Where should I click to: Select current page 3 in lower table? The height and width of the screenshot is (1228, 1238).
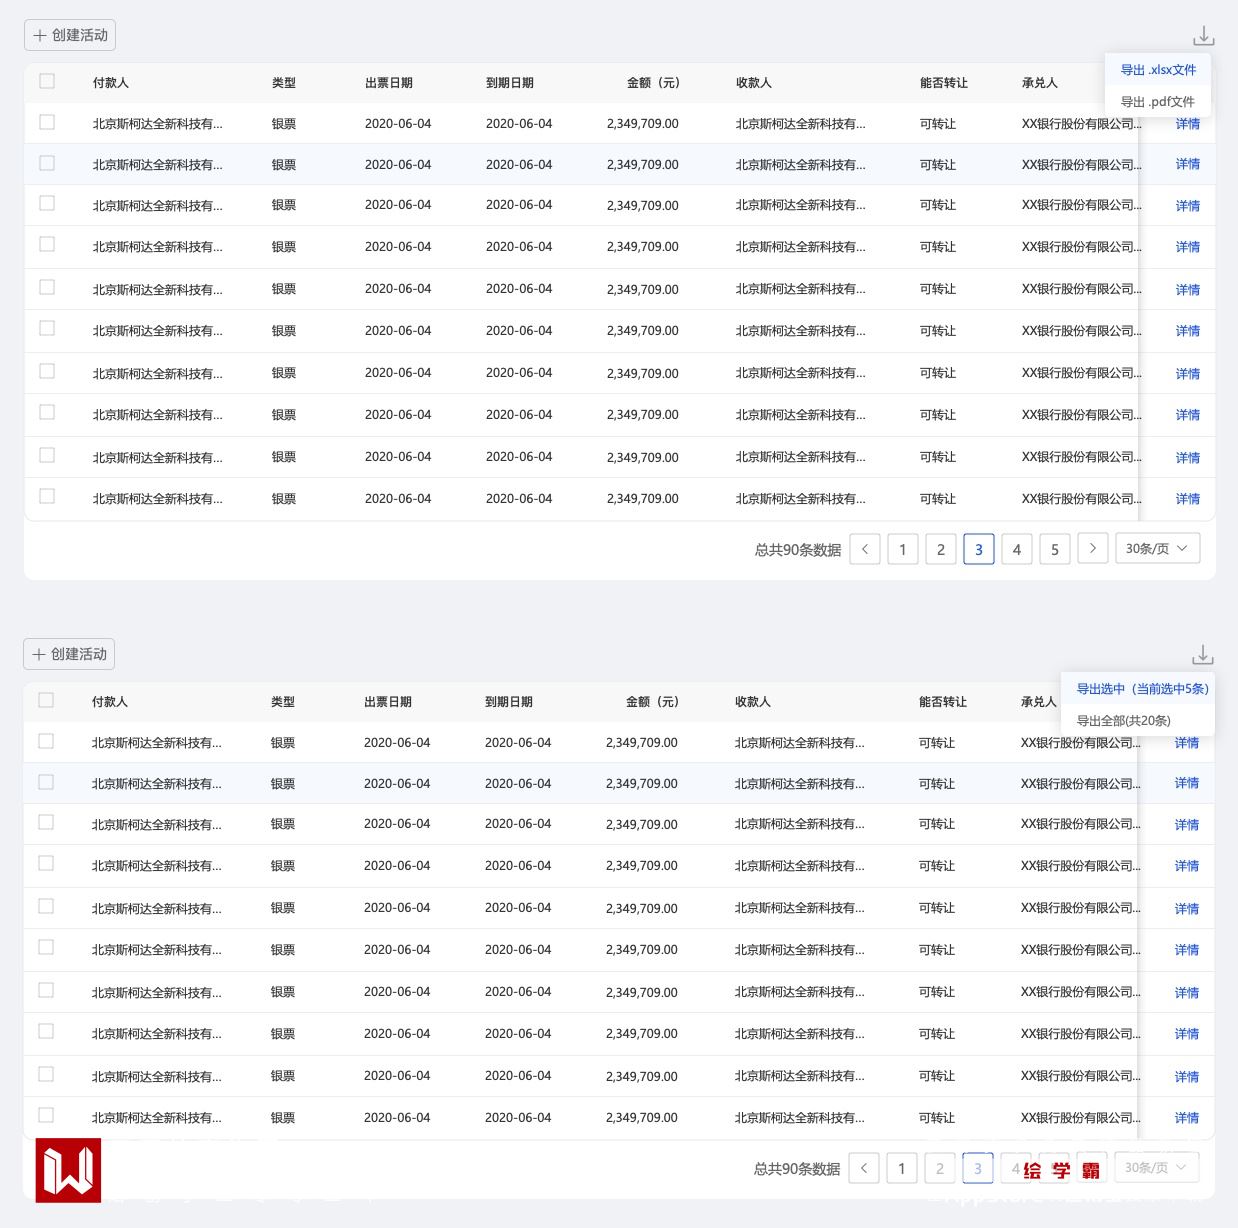click(978, 1168)
